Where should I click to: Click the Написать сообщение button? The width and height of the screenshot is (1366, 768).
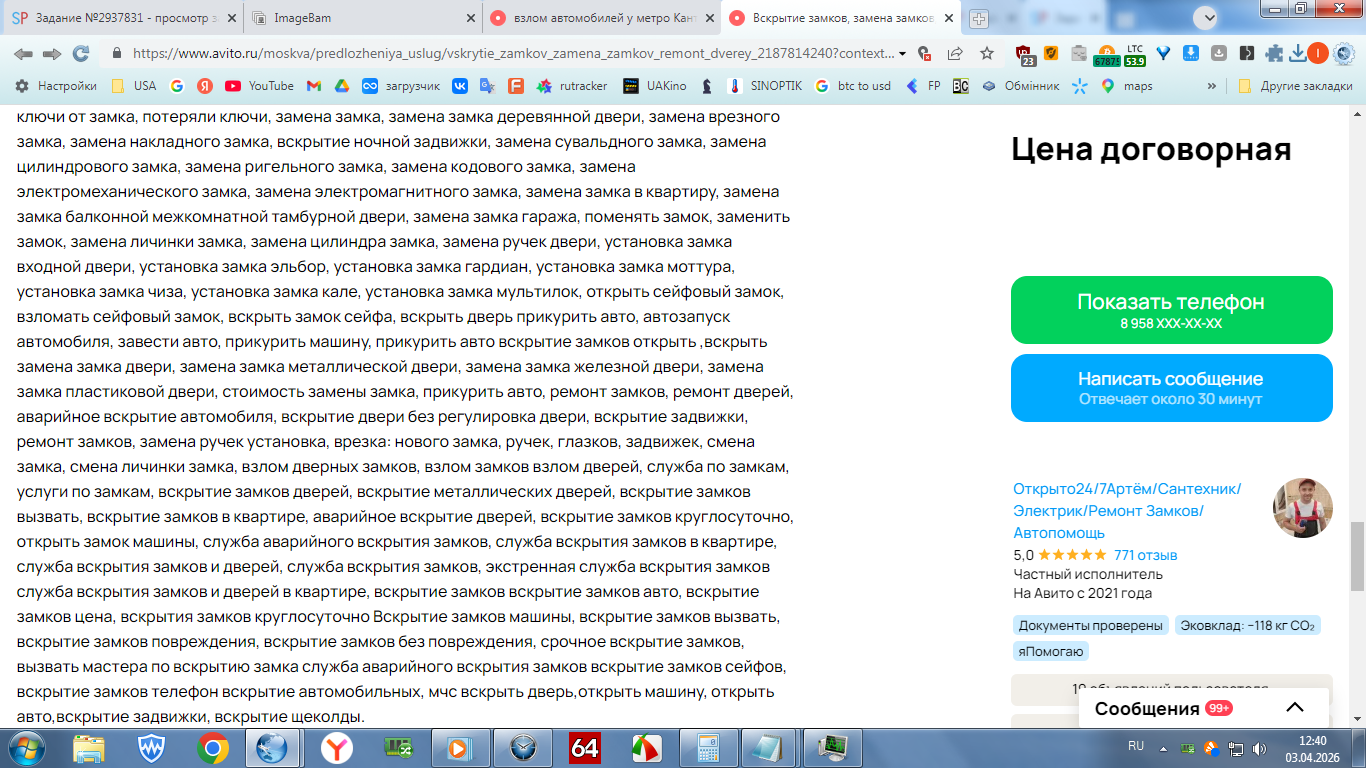(x=1171, y=388)
